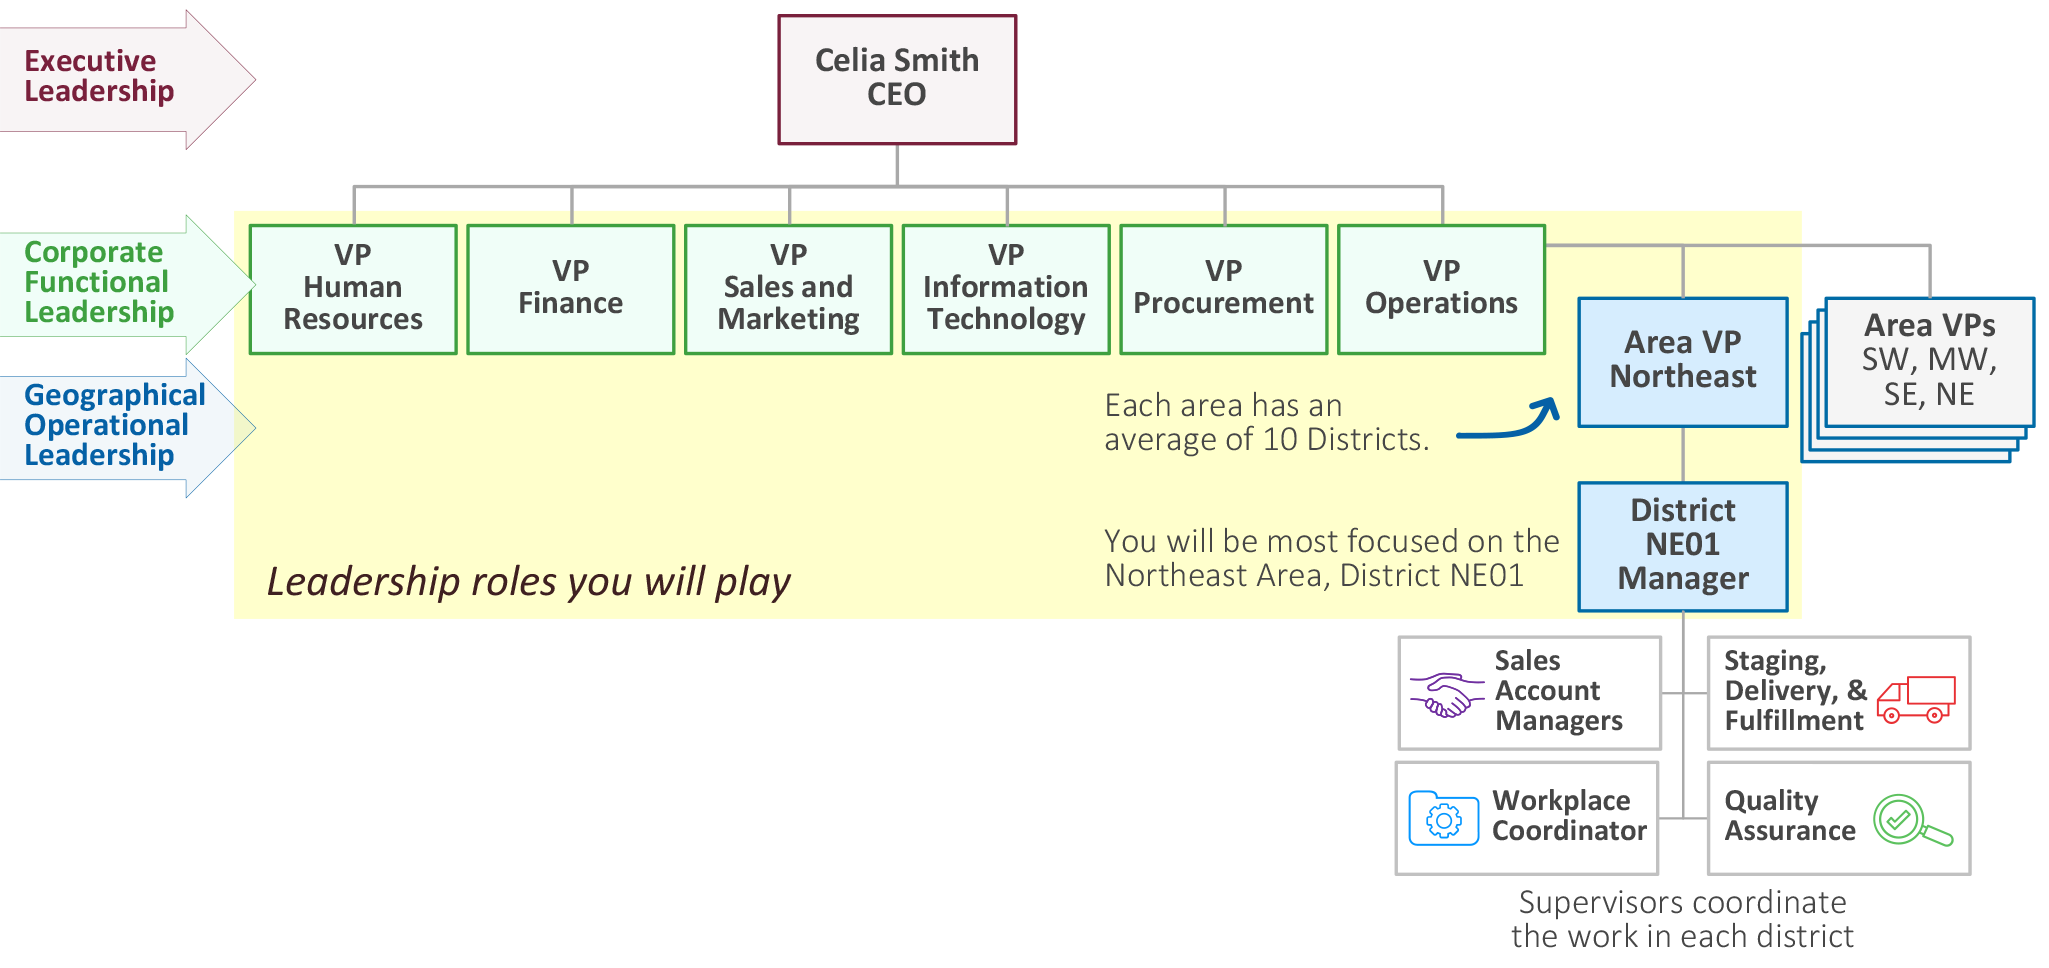Click the Leadership roles you will play text

528,582
